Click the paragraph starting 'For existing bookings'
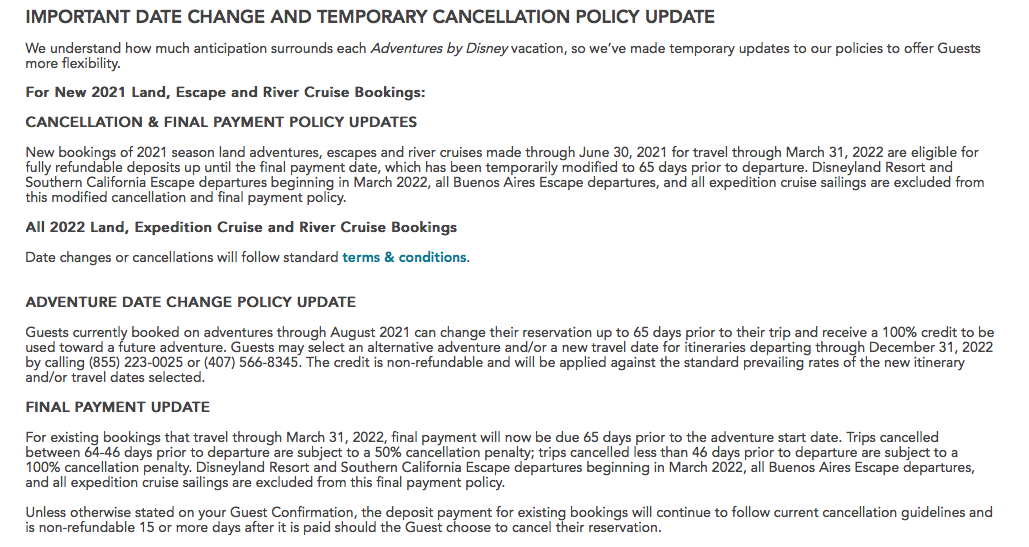This screenshot has height=547, width=1029. pyautogui.click(x=500, y=460)
